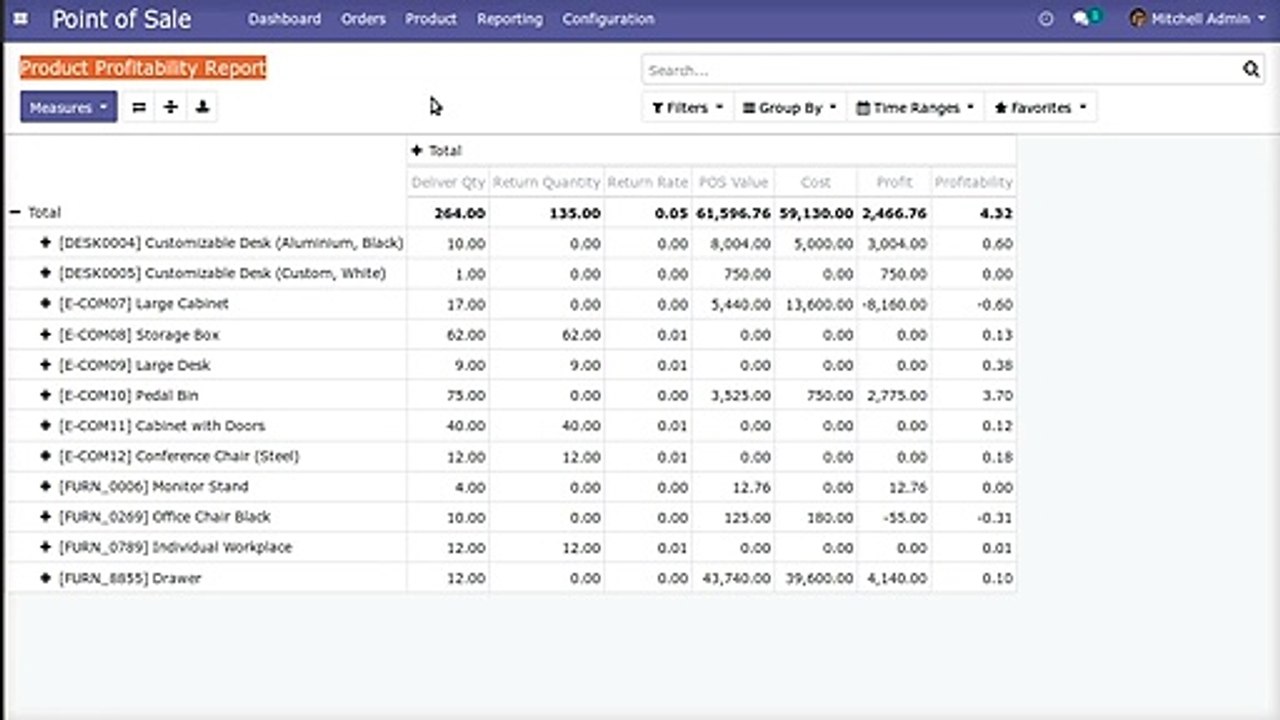Click the Expand all pivot icon
Screen dimensions: 1280x720
(171, 107)
